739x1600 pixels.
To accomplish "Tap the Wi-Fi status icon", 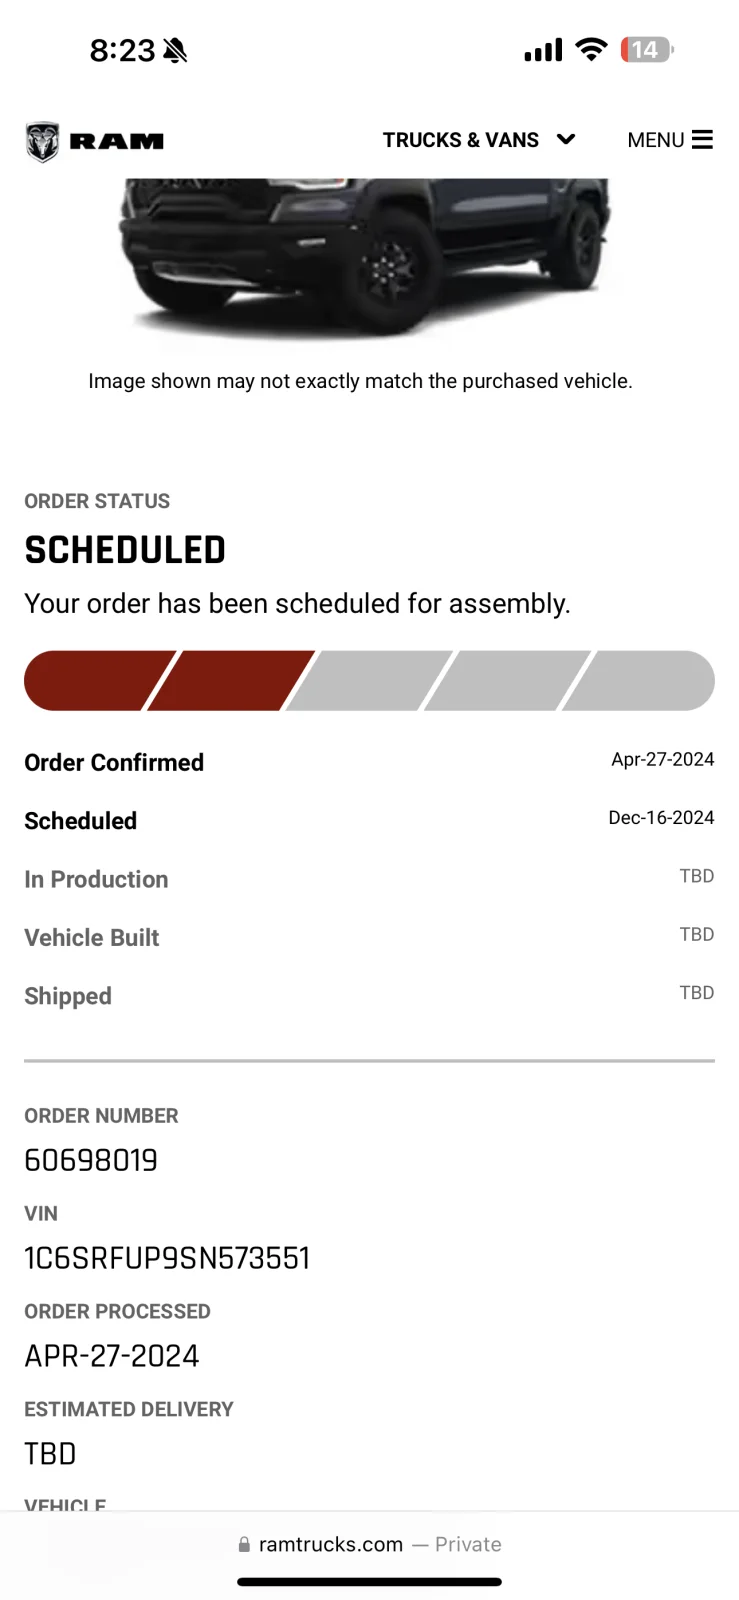I will [x=592, y=49].
